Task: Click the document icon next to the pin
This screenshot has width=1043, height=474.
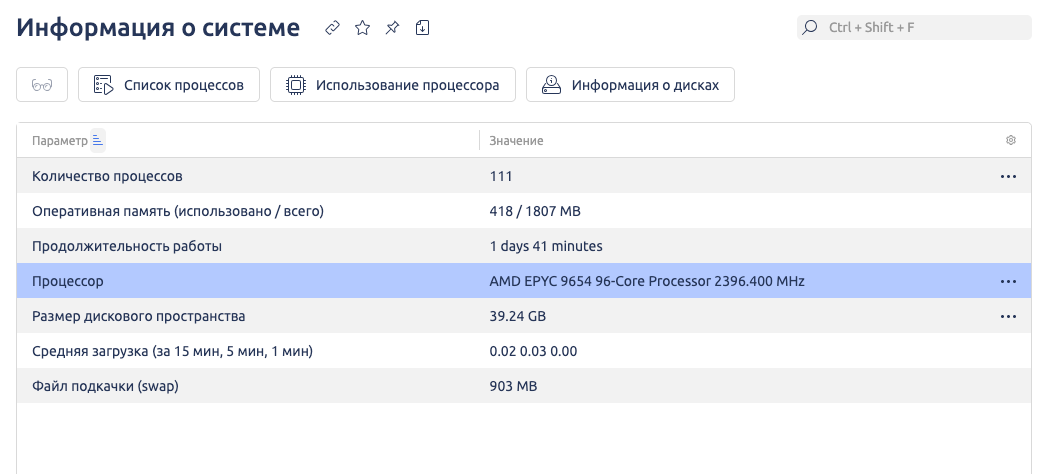Action: pos(422,28)
